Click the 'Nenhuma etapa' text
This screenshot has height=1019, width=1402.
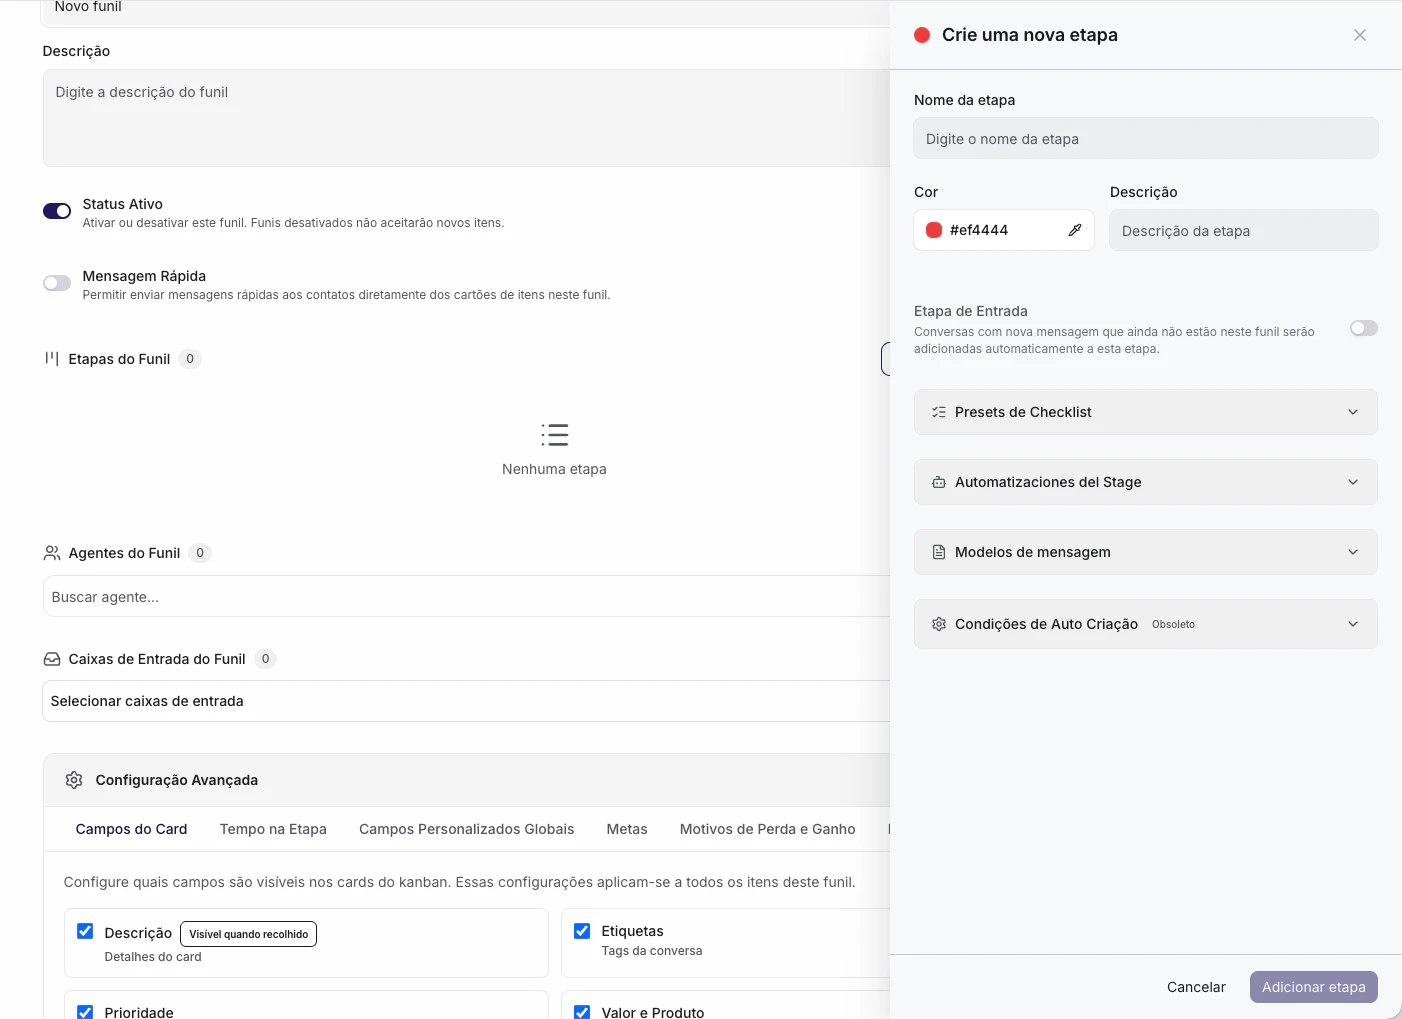pyautogui.click(x=554, y=469)
